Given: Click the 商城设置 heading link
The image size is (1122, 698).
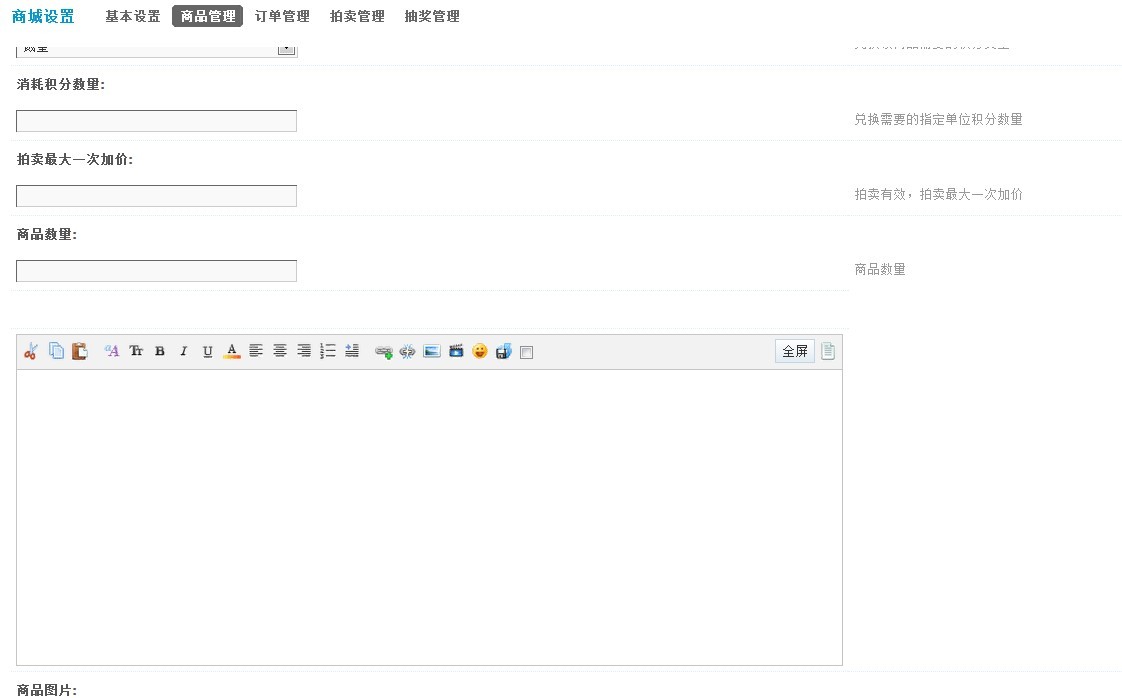Looking at the screenshot, I should tap(43, 16).
